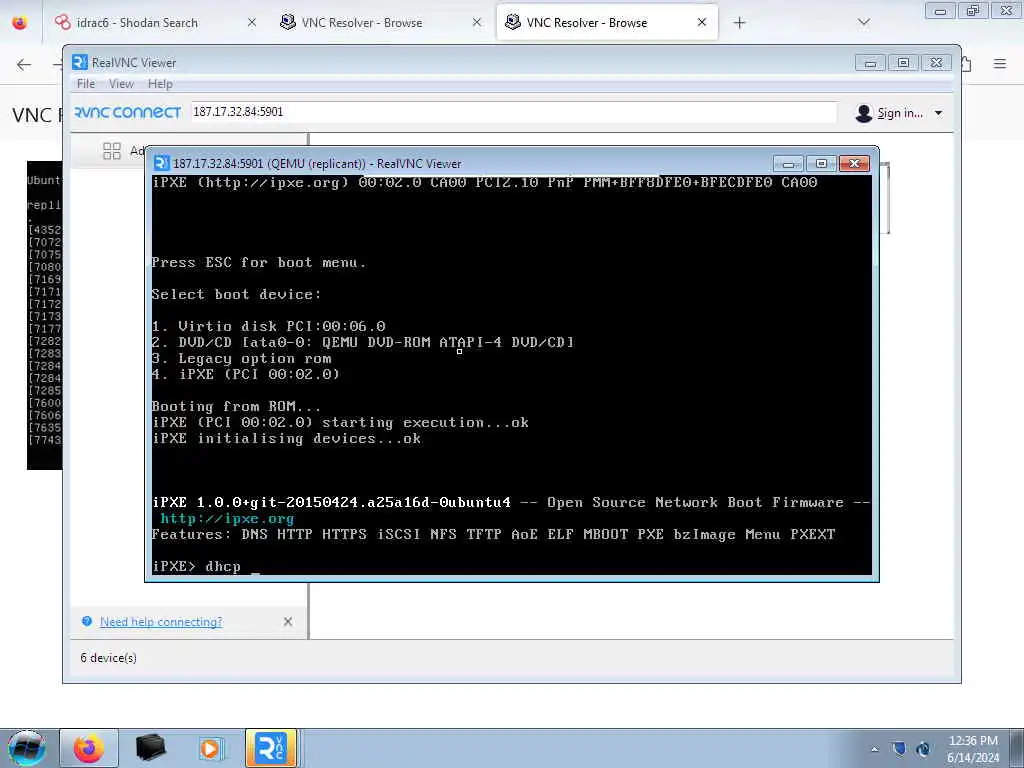Image resolution: width=1024 pixels, height=768 pixels.
Task: Click the blue help question icon
Action: (x=87, y=621)
